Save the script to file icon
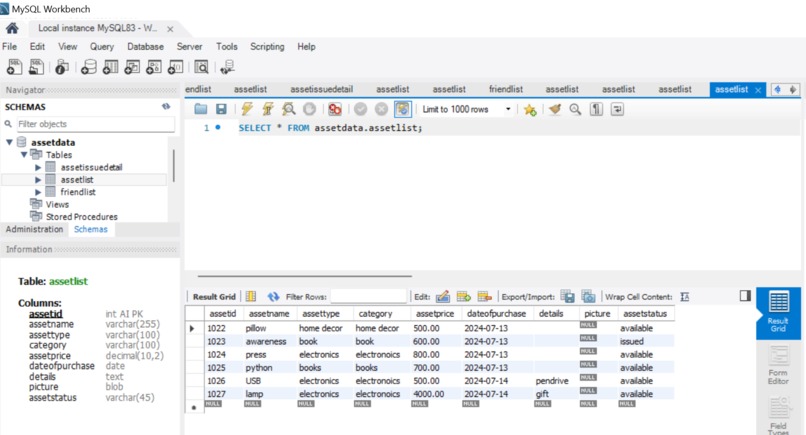The width and height of the screenshot is (806, 435). tap(221, 109)
